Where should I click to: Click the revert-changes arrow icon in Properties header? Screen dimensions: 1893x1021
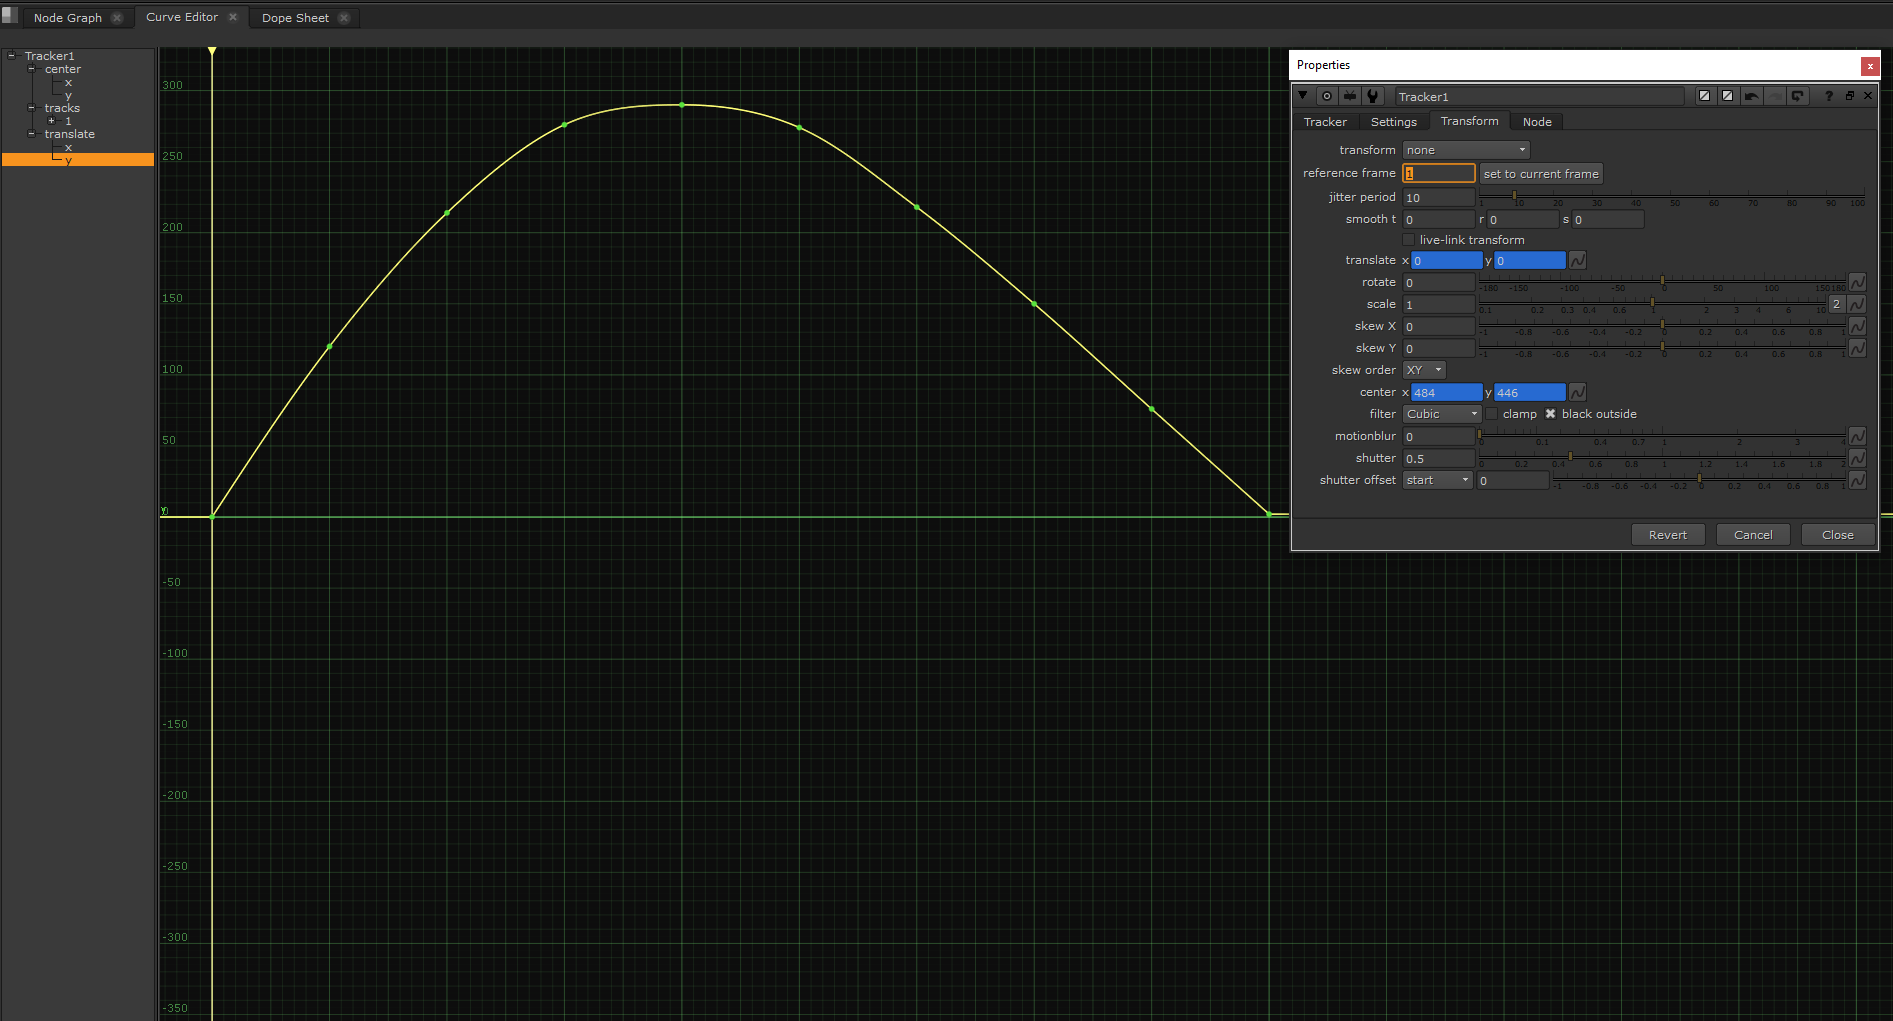[x=1798, y=96]
